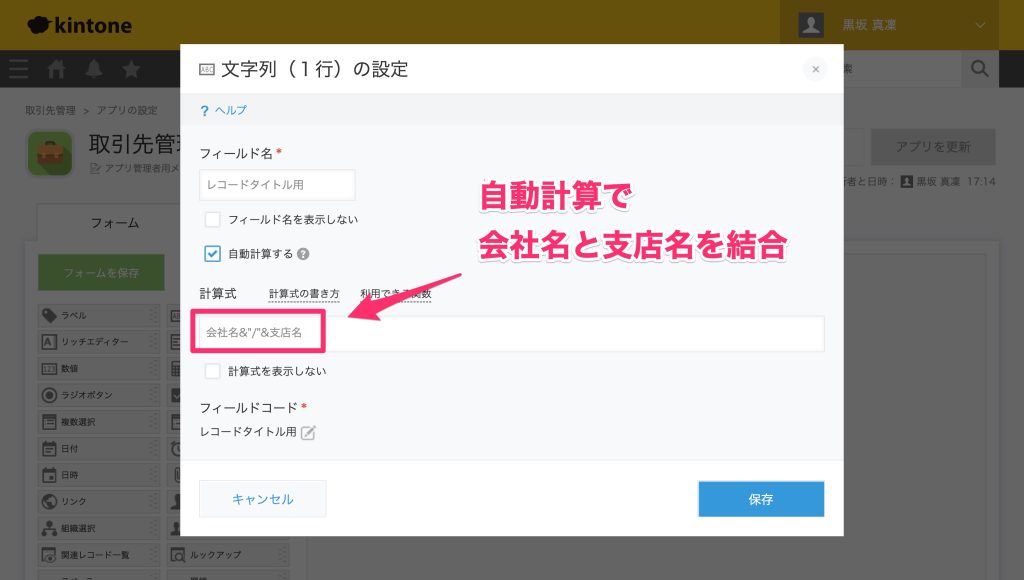Click the briefcase app icon
1024x580 pixels.
pos(50,153)
